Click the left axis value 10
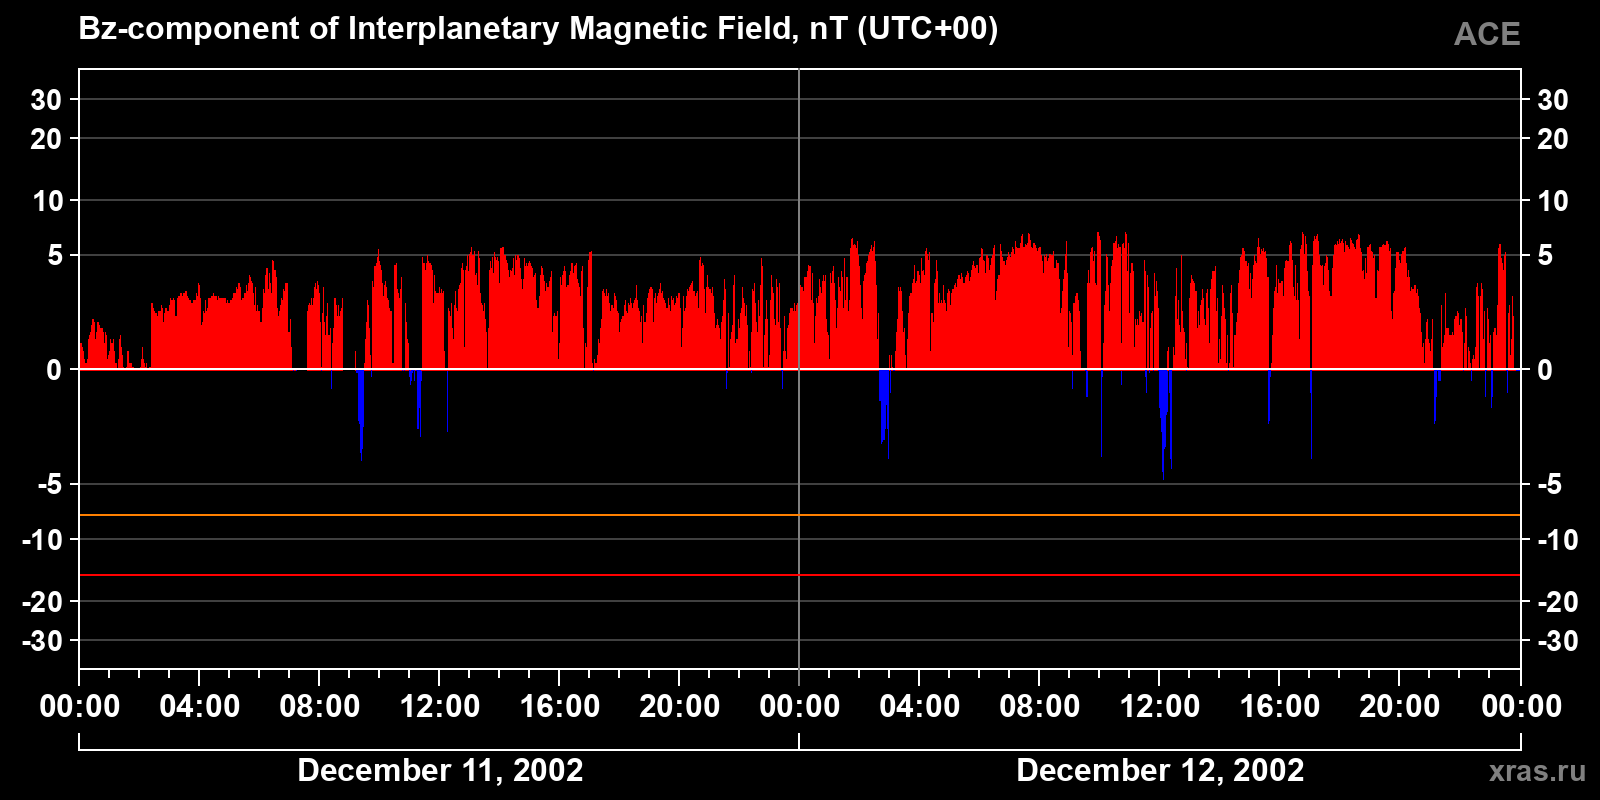 pos(47,201)
